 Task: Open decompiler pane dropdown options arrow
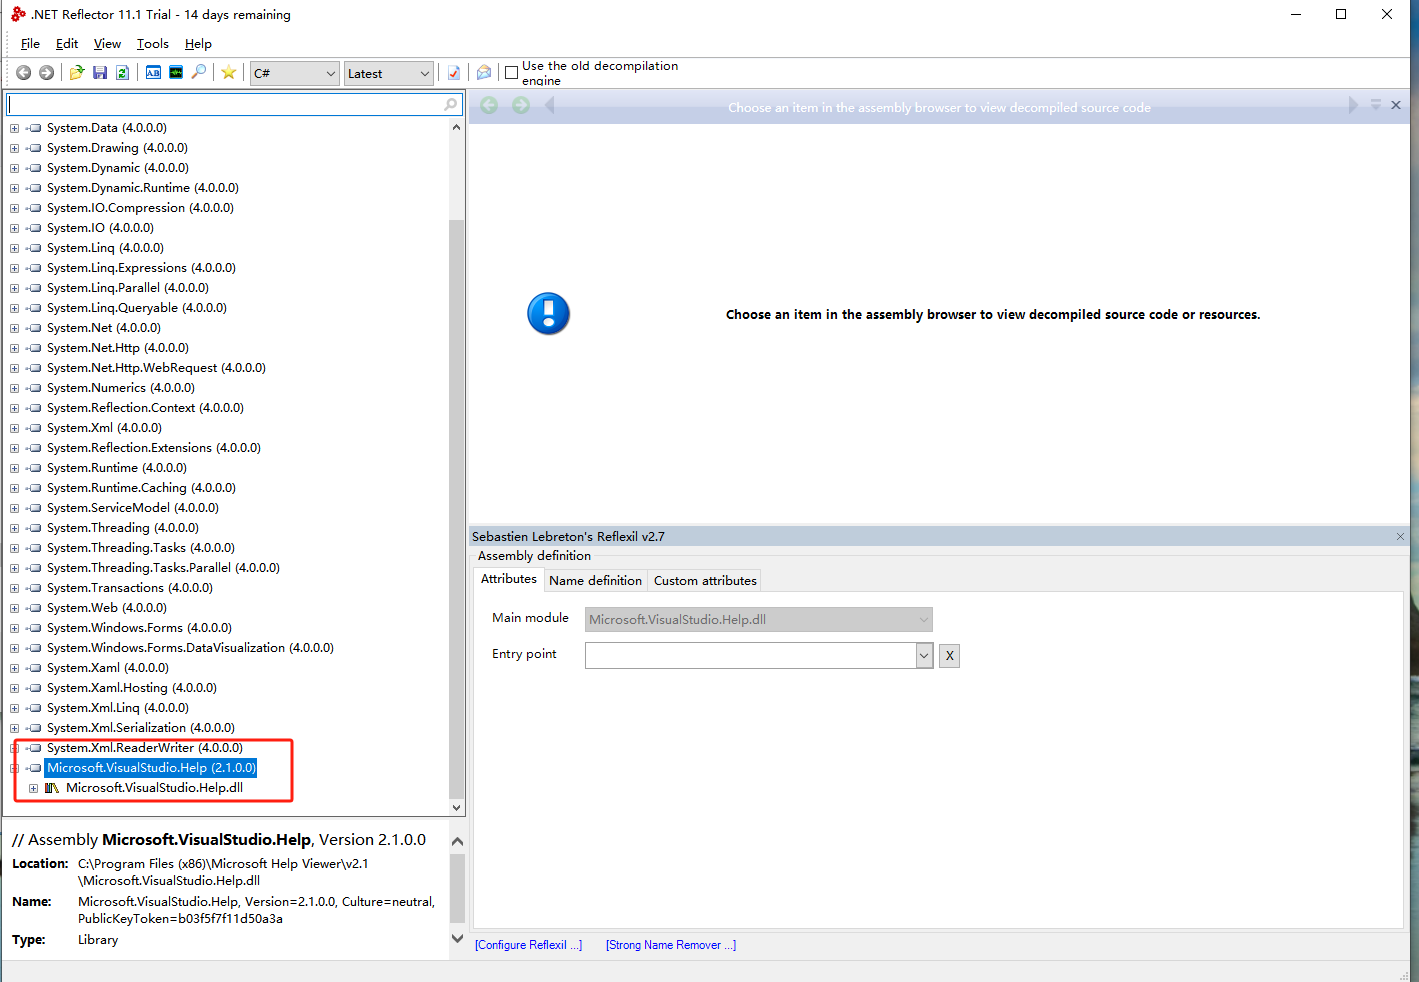tap(1376, 105)
